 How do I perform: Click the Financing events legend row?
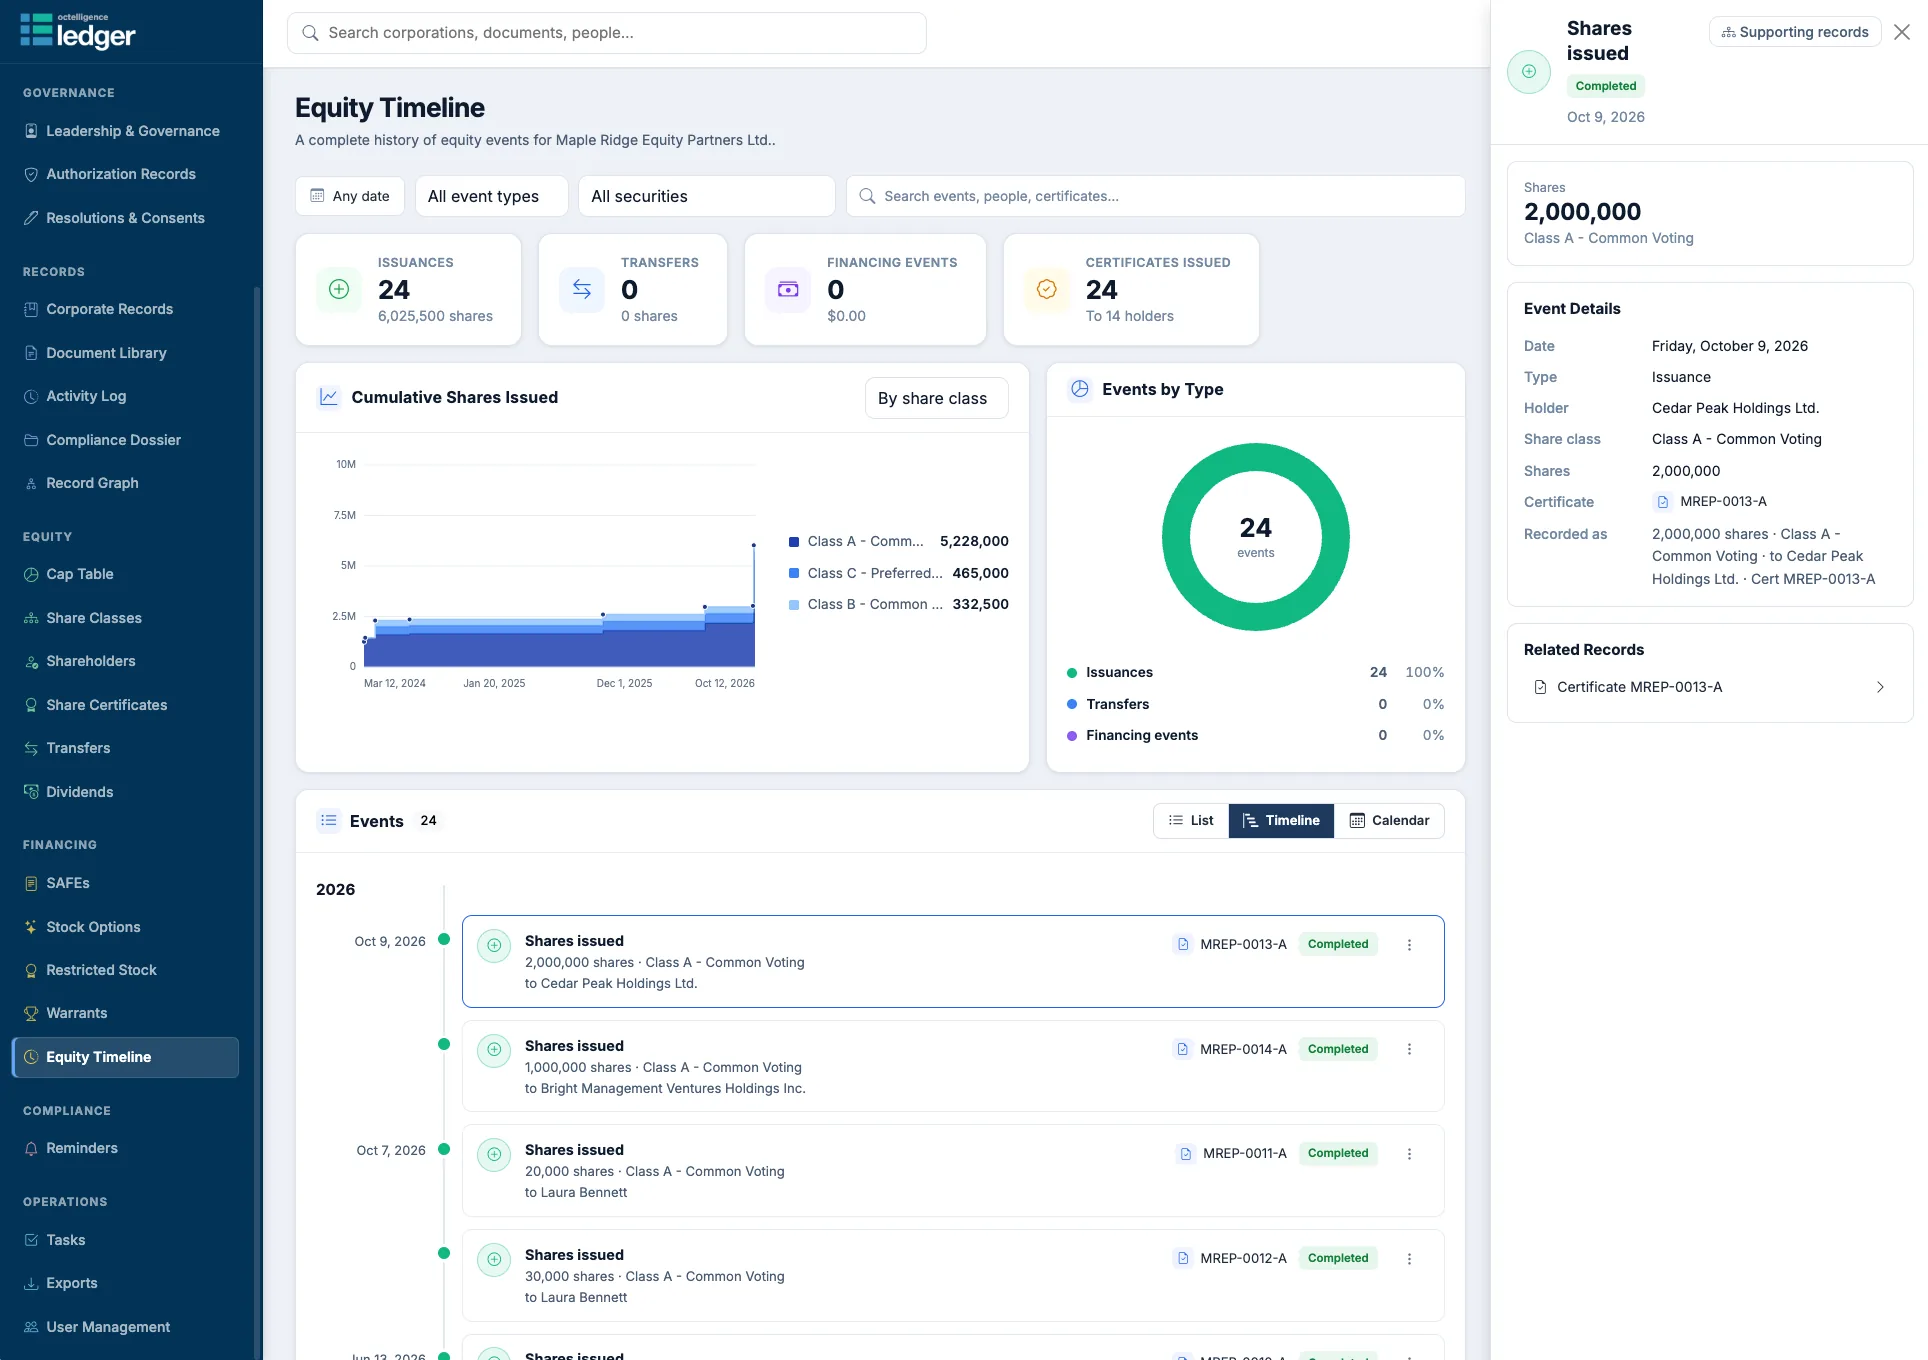coord(1256,735)
